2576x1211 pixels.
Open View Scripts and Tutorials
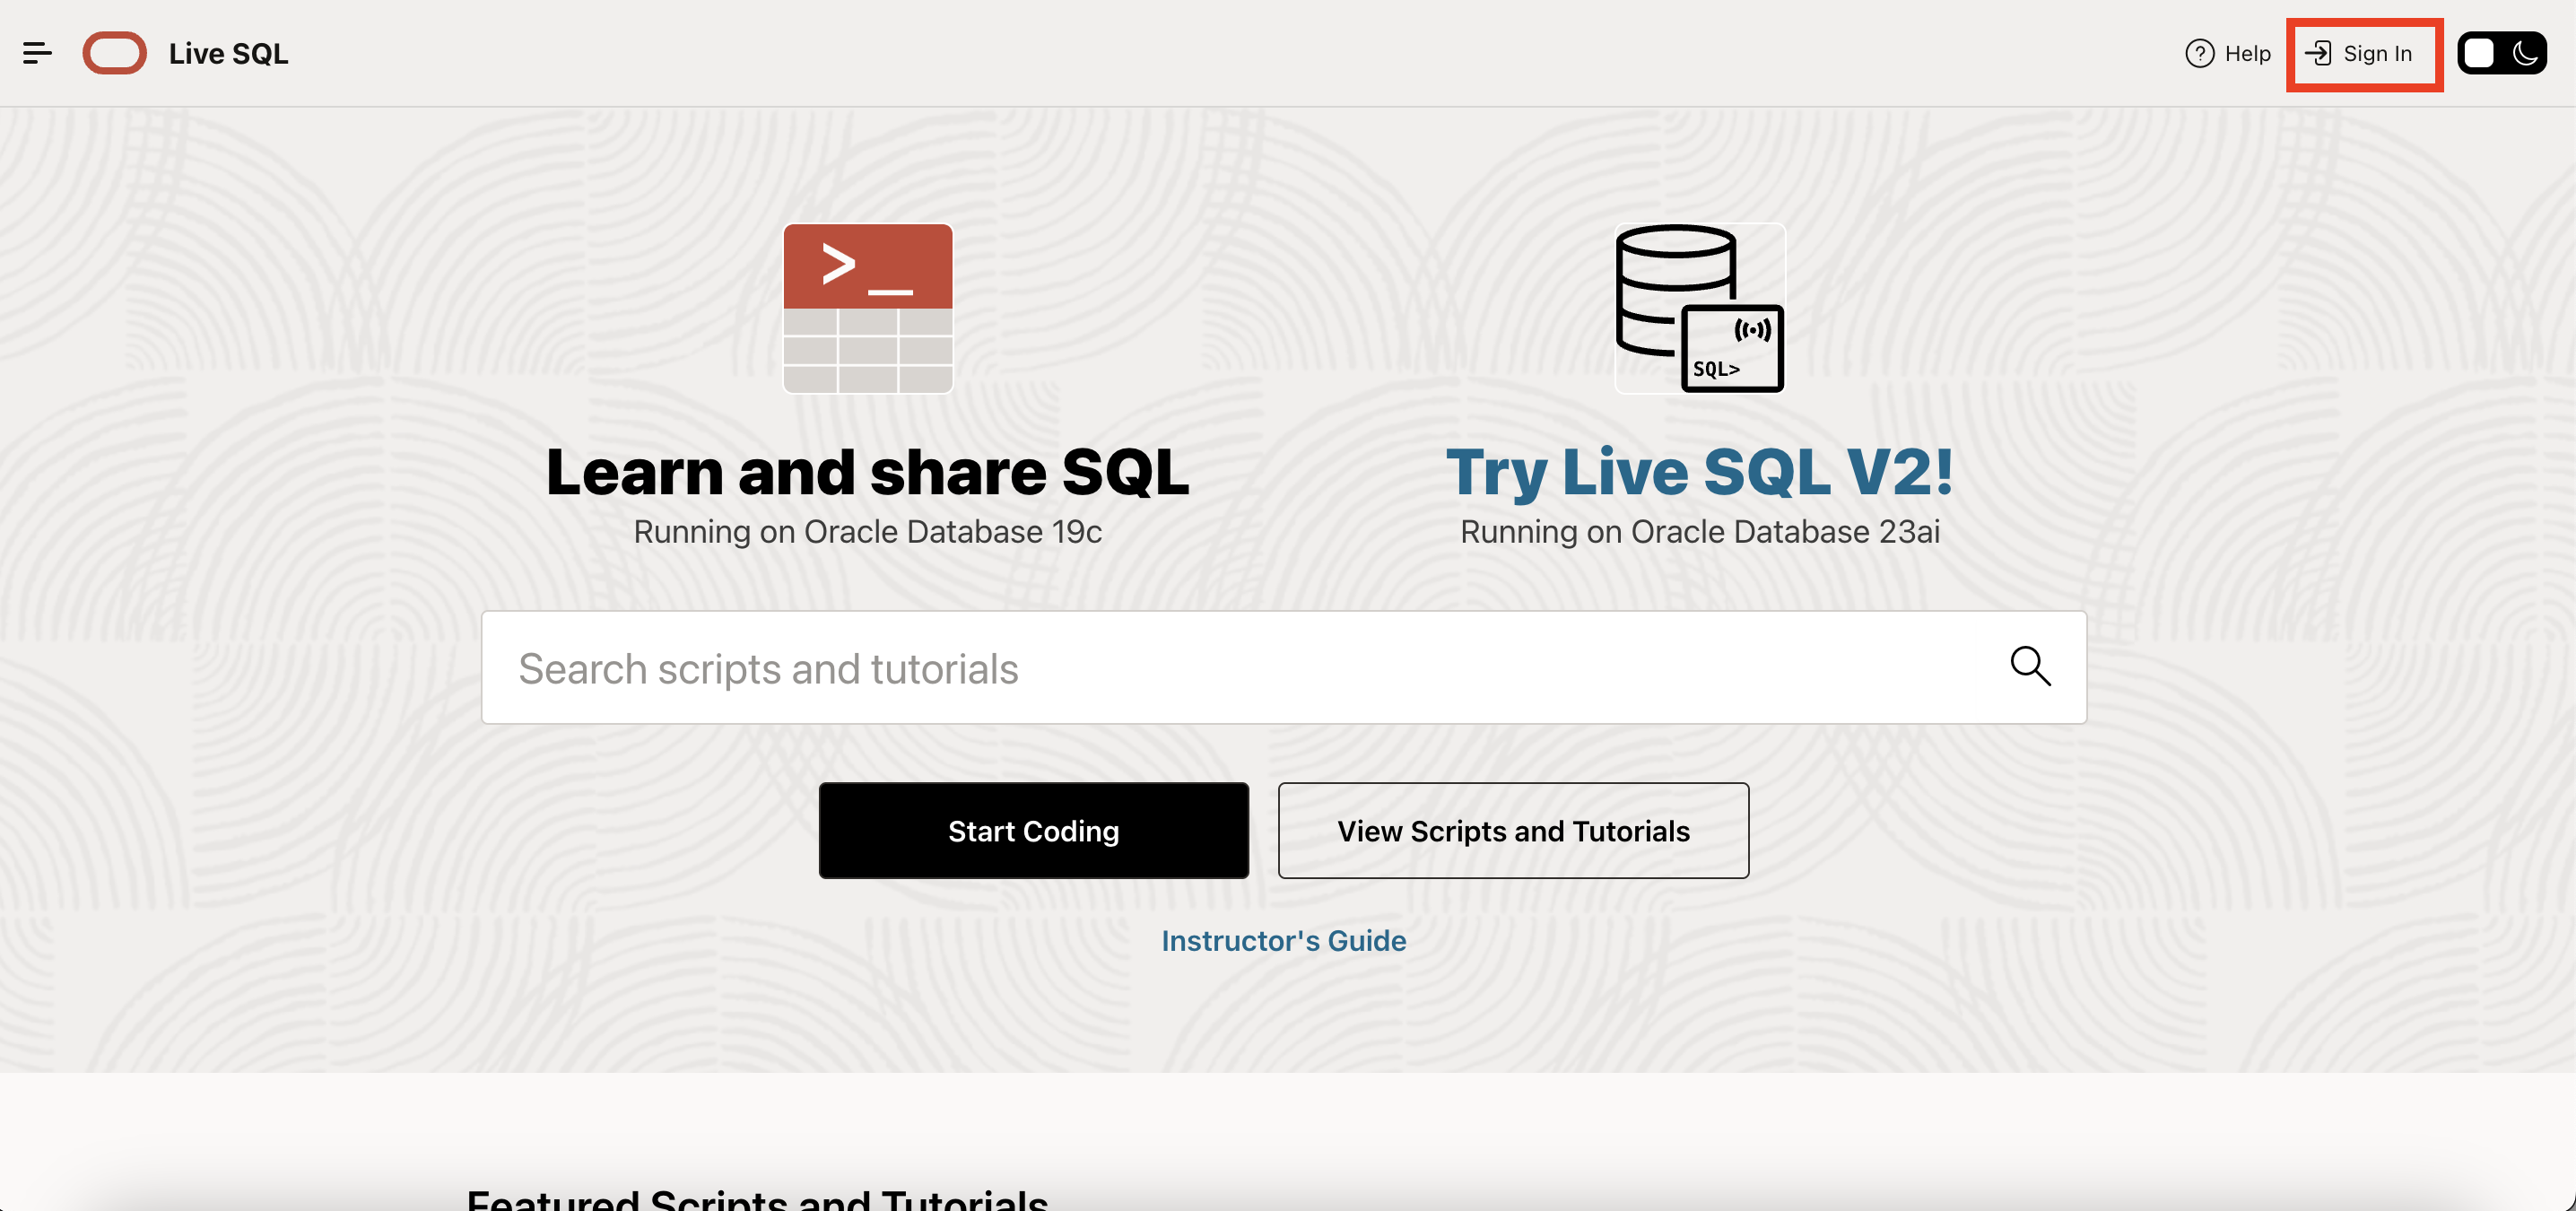click(x=1512, y=830)
